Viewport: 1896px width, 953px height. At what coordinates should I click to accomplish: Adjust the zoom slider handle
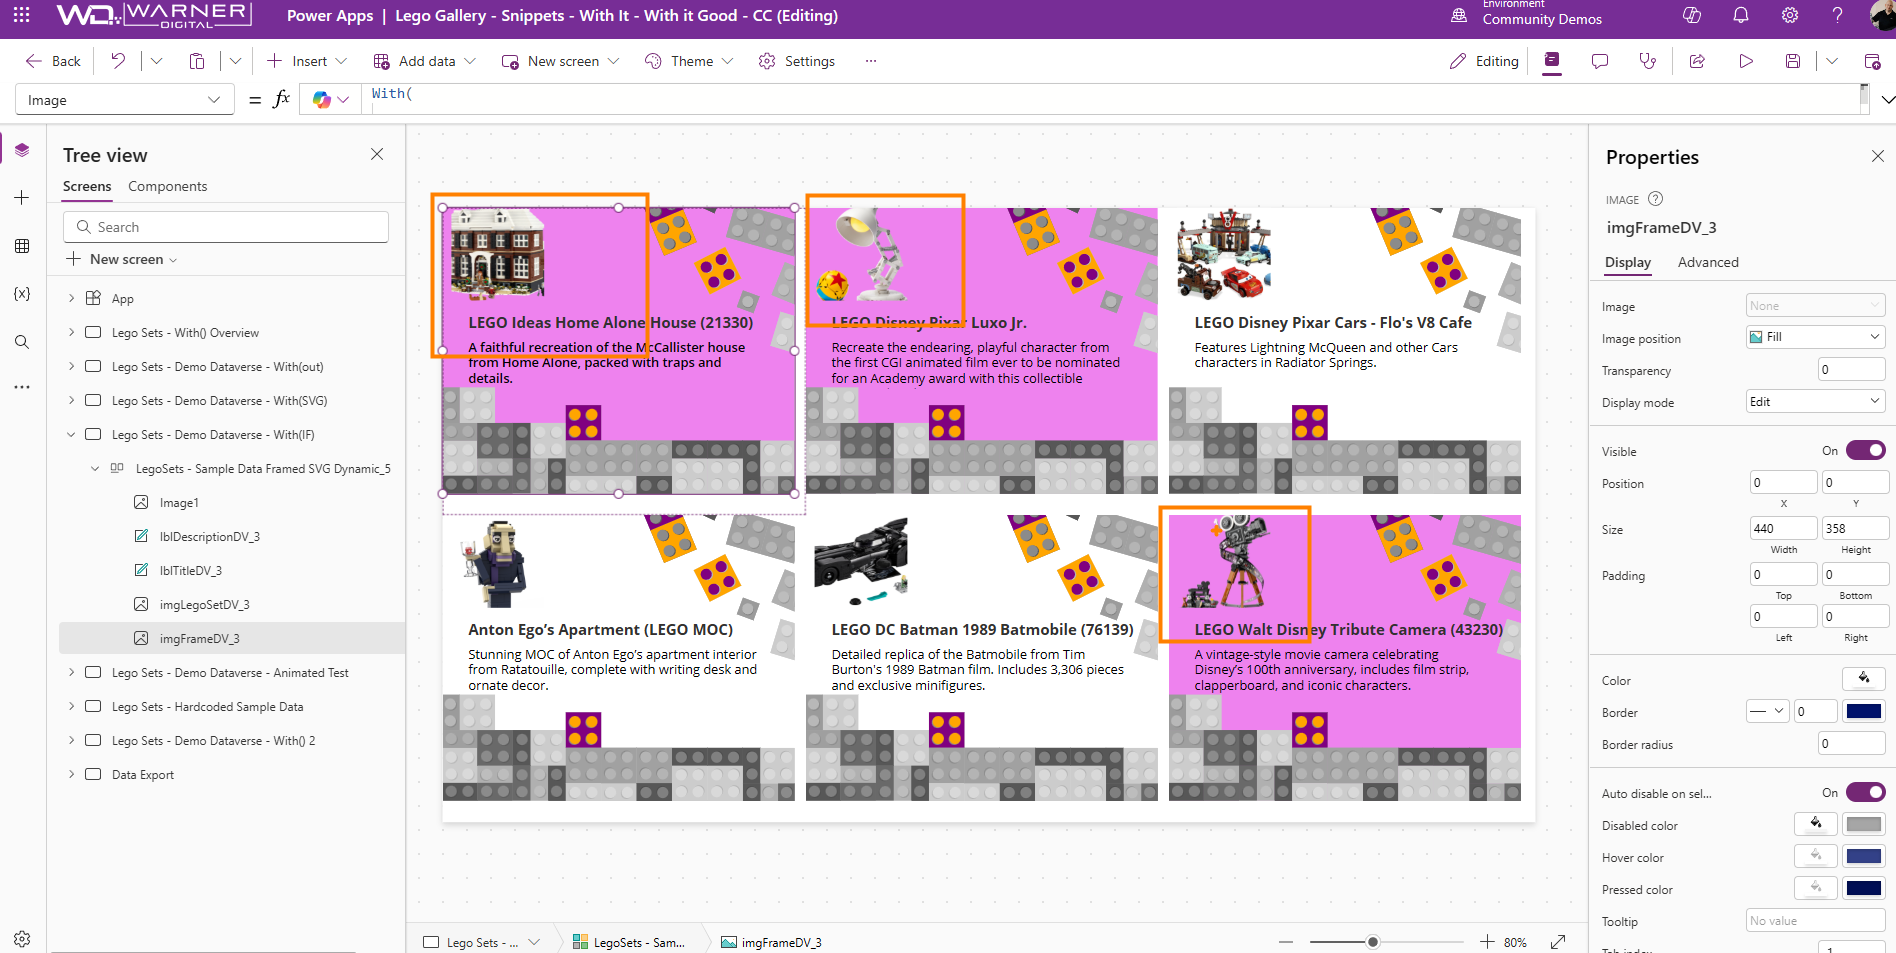(x=1373, y=942)
